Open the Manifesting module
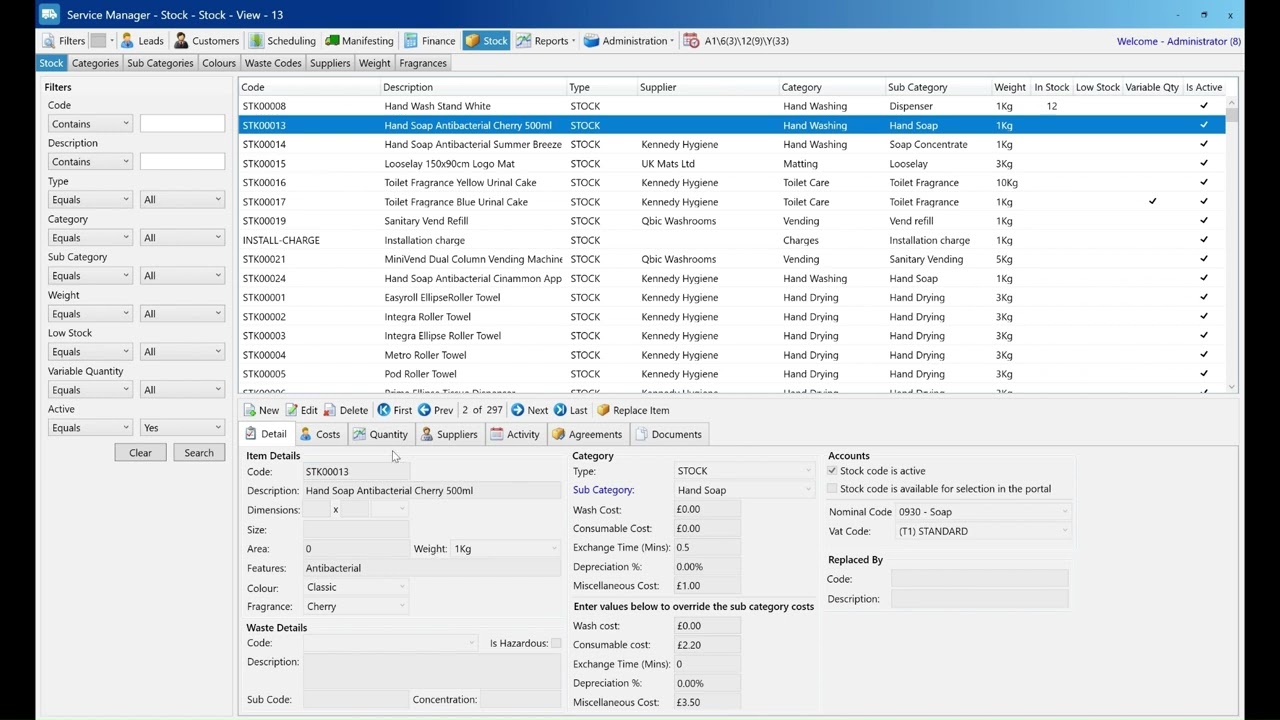The image size is (1280, 720). pyautogui.click(x=358, y=41)
